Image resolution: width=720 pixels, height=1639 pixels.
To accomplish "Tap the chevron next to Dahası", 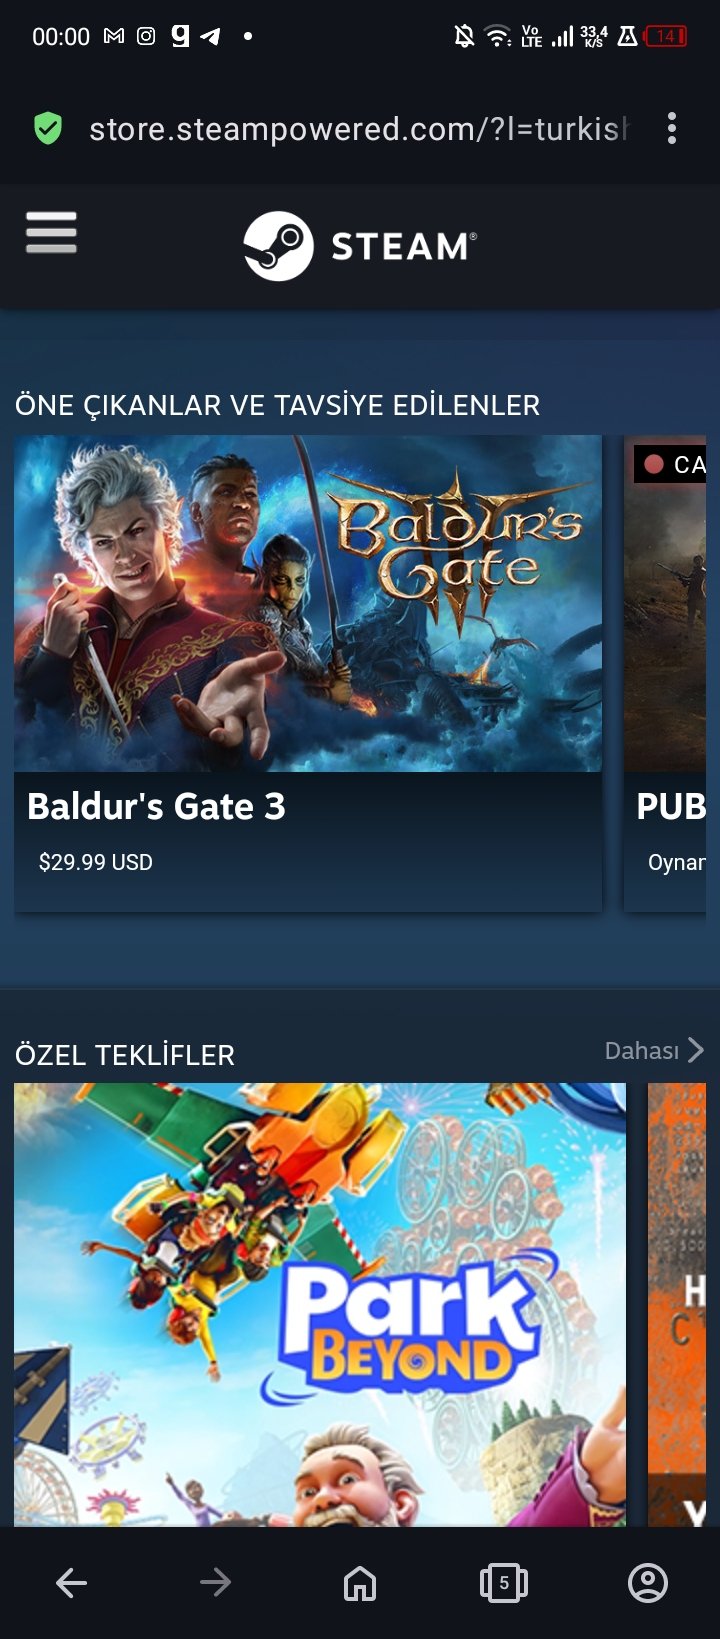I will (x=696, y=1050).
